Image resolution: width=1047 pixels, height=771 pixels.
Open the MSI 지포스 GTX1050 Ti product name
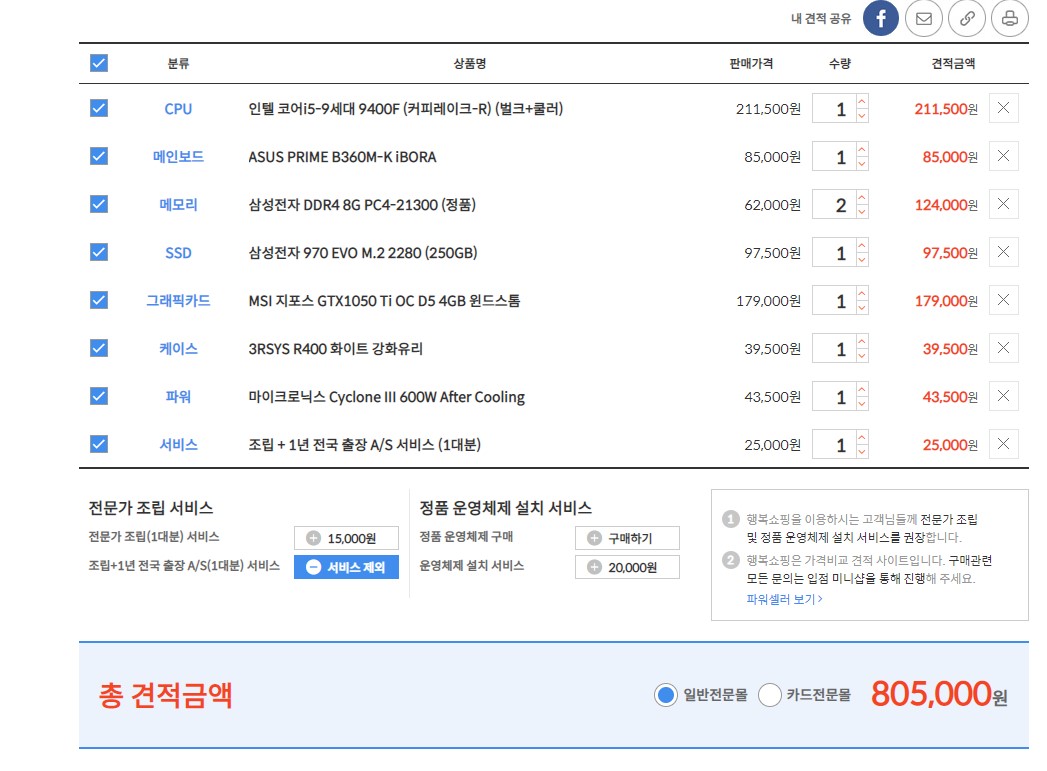click(x=384, y=301)
